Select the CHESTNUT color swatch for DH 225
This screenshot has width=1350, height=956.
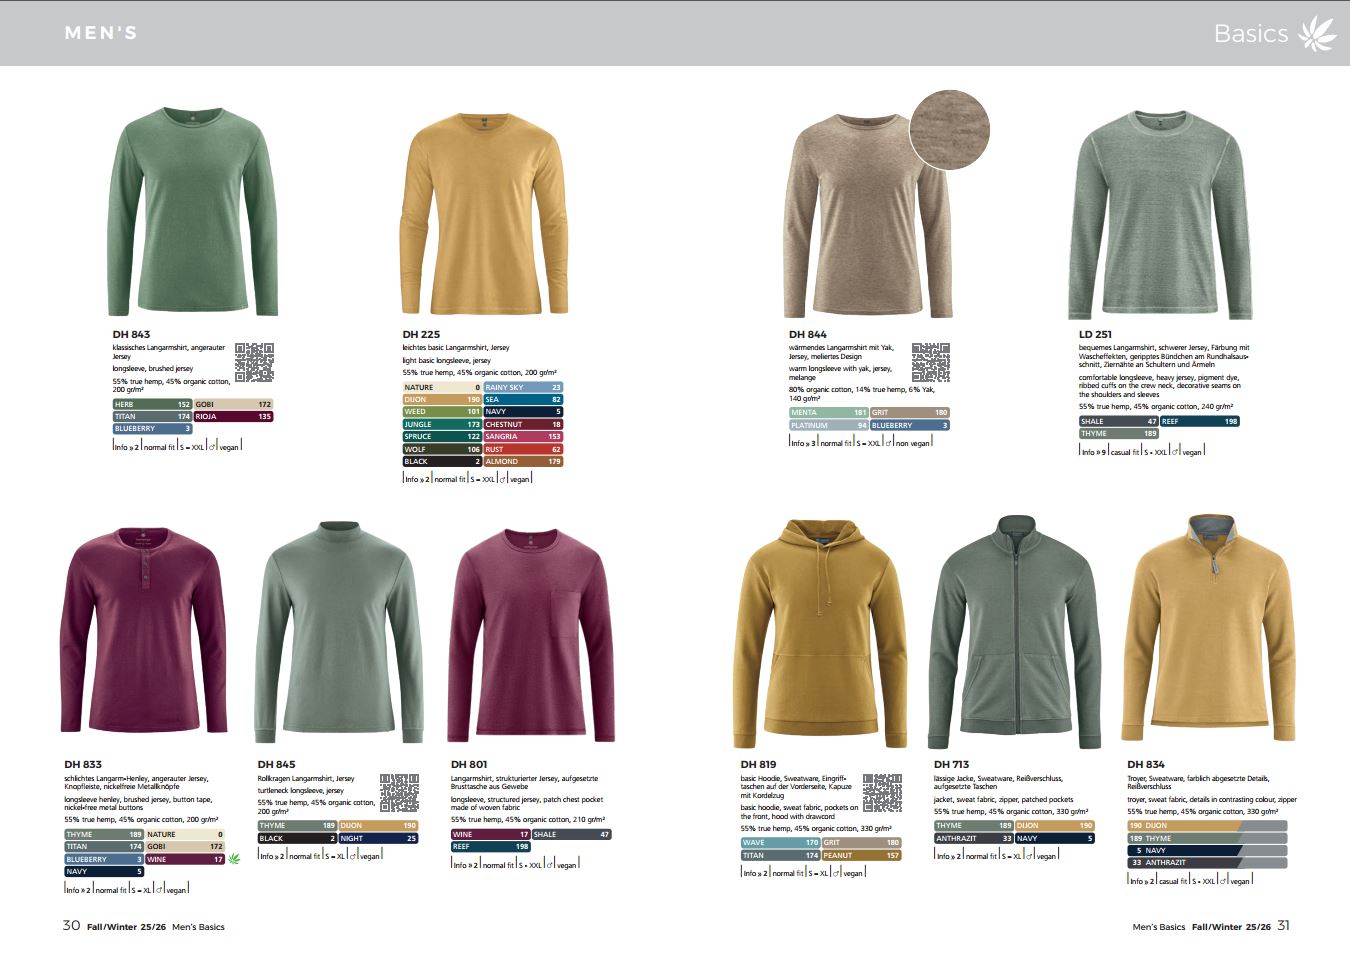click(523, 424)
